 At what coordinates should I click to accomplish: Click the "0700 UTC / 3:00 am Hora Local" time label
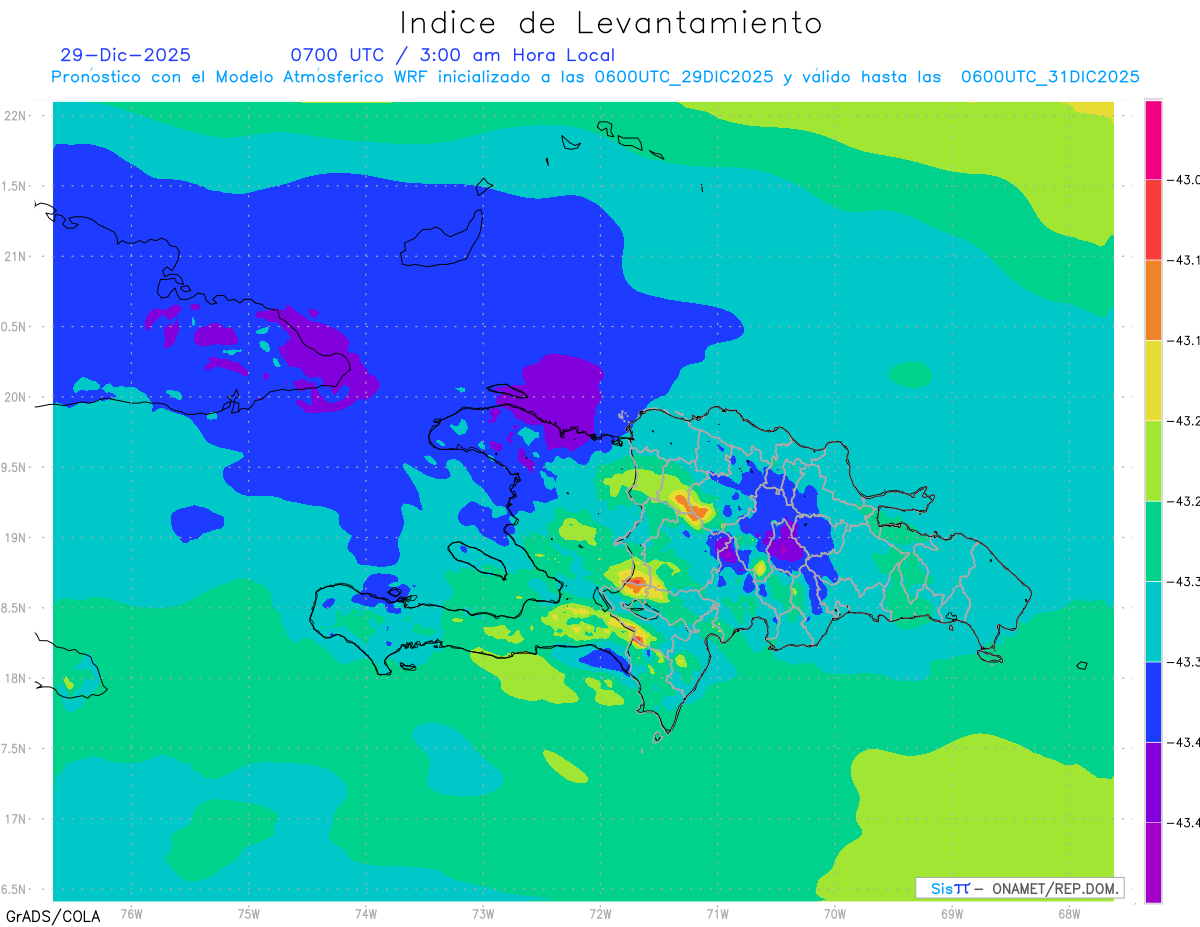(x=452, y=55)
